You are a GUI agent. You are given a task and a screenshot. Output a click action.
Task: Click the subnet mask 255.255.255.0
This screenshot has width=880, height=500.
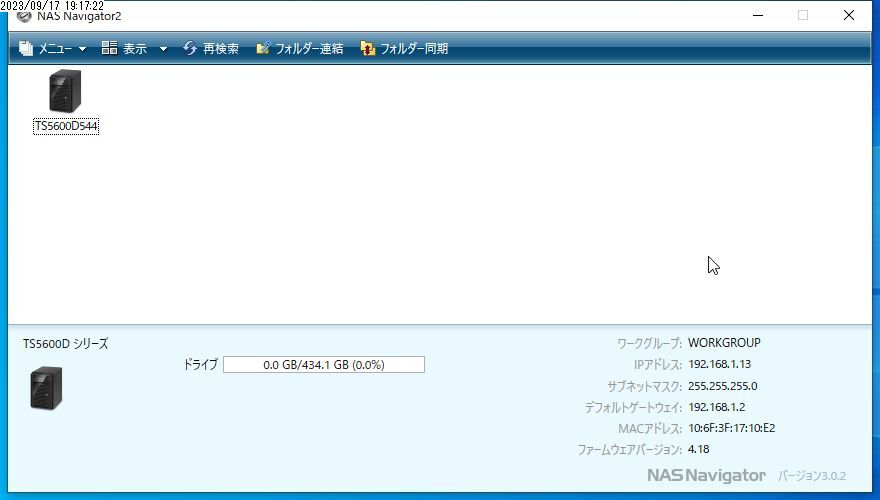[x=722, y=386]
